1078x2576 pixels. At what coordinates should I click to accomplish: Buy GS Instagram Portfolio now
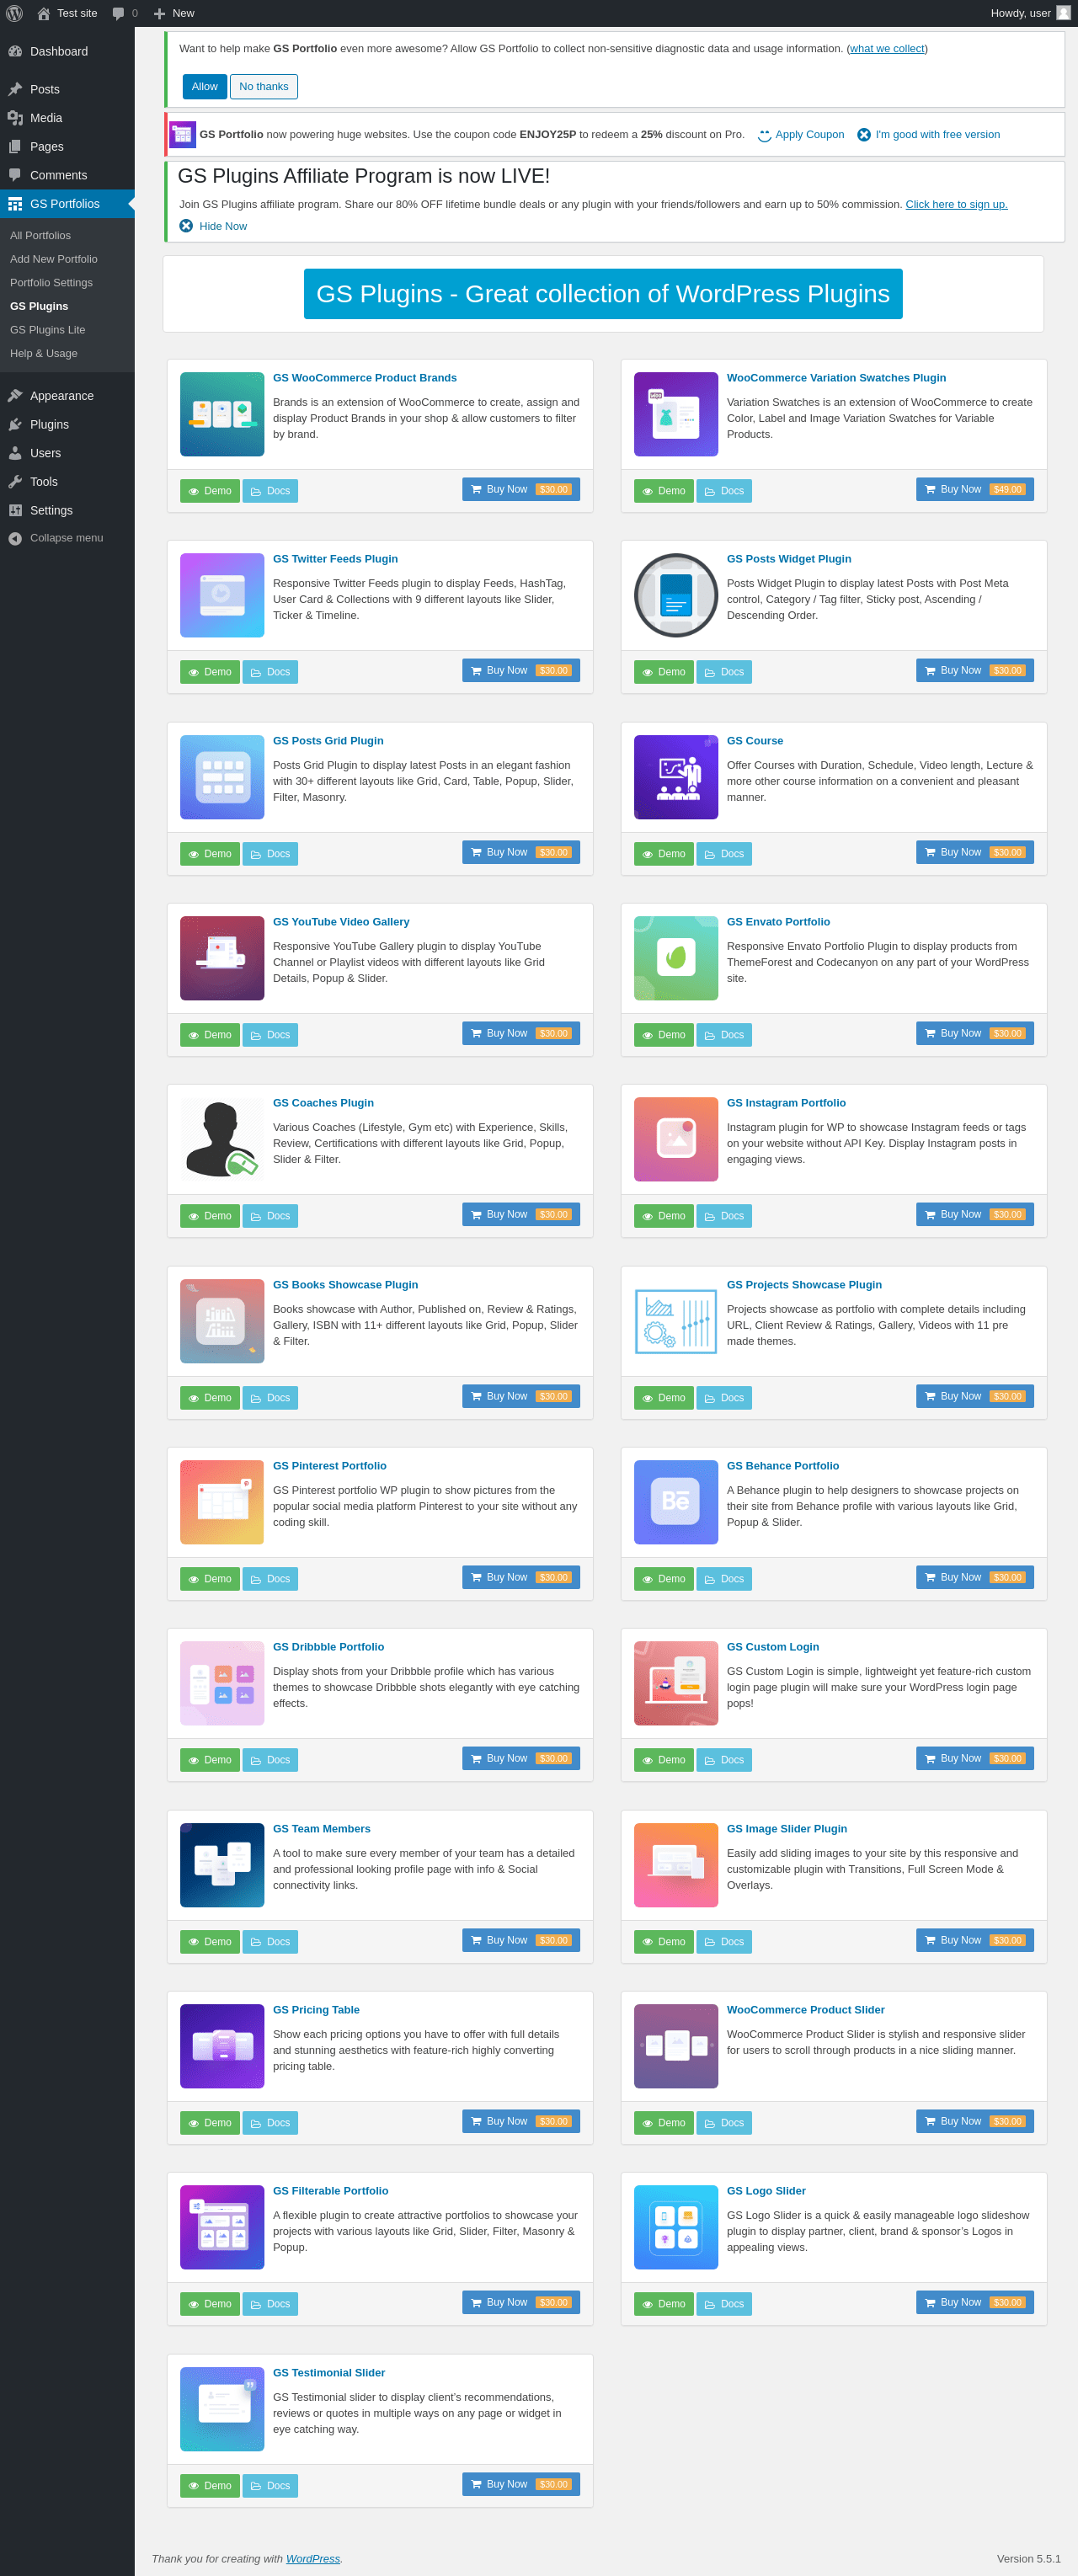point(975,1215)
